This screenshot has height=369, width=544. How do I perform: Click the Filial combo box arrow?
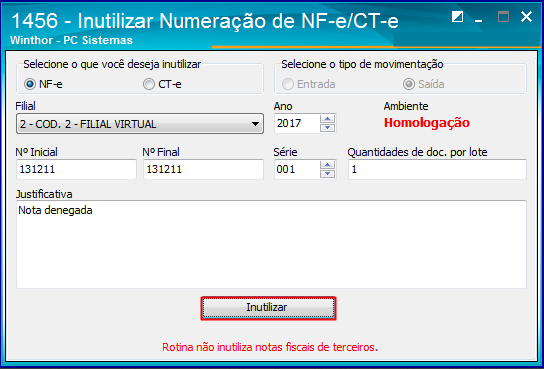tap(255, 124)
